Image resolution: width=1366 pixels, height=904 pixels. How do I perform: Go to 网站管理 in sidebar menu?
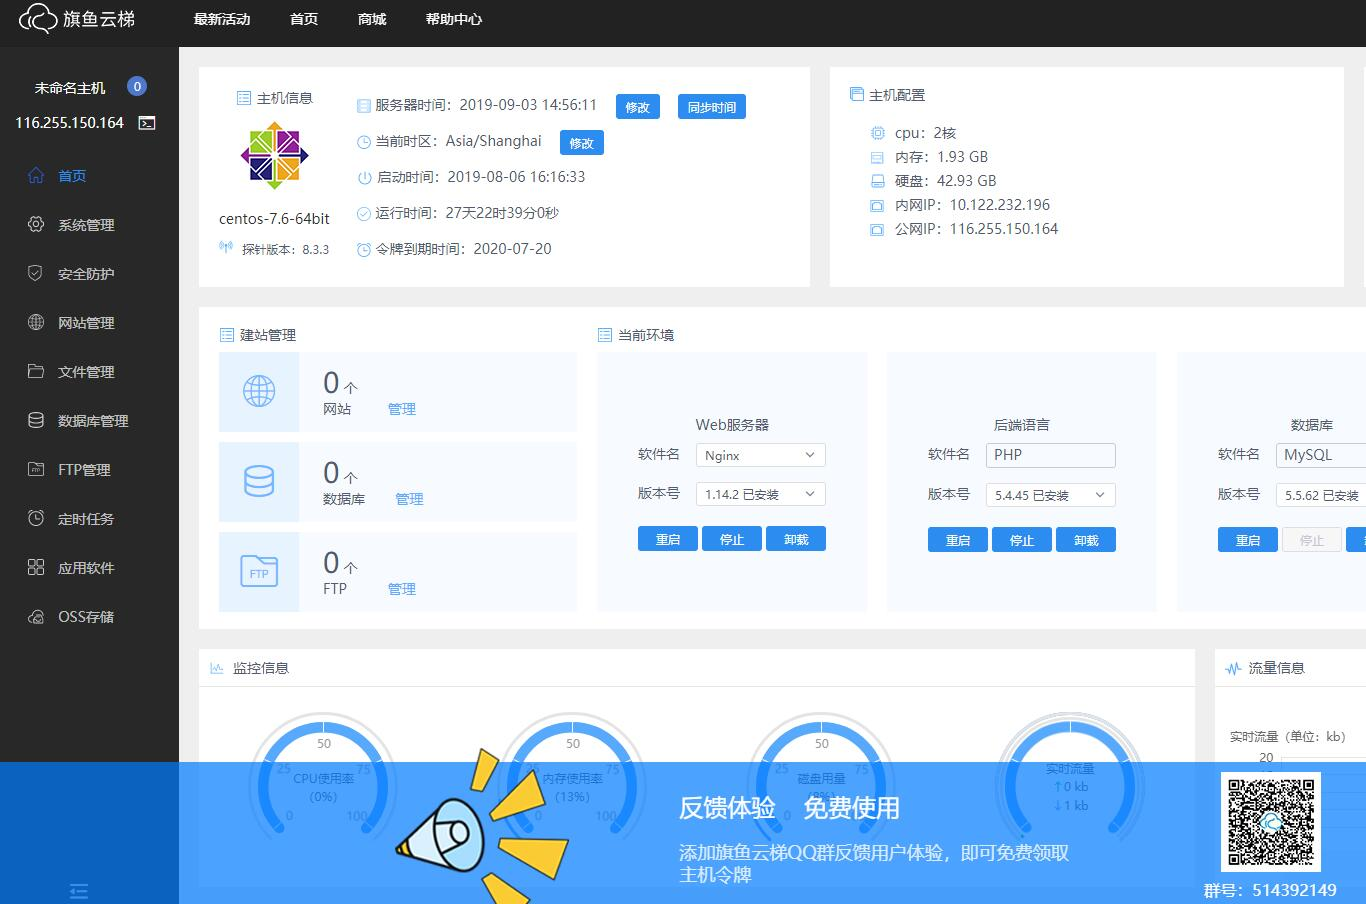tap(86, 323)
